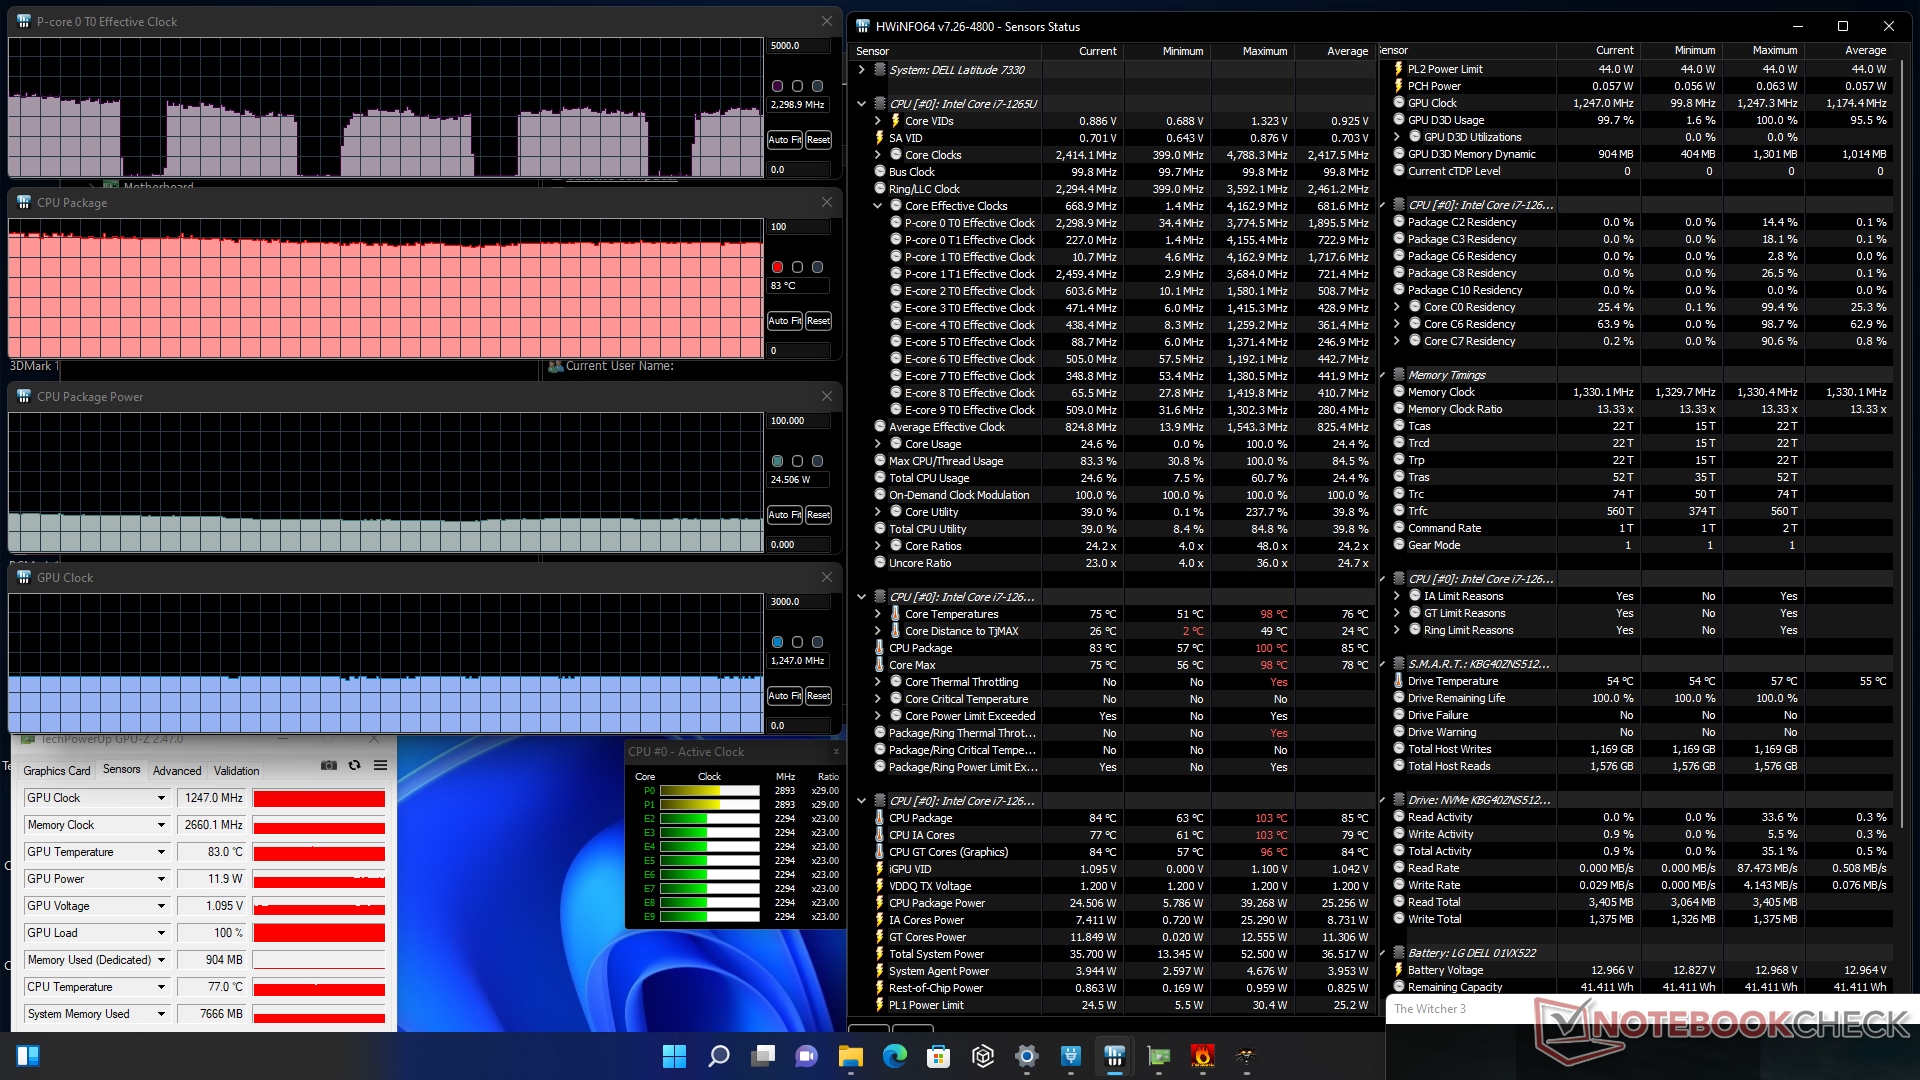This screenshot has height=1080, width=1920.
Task: Open the GPU Temperature sensor dropdown
Action: coord(161,852)
